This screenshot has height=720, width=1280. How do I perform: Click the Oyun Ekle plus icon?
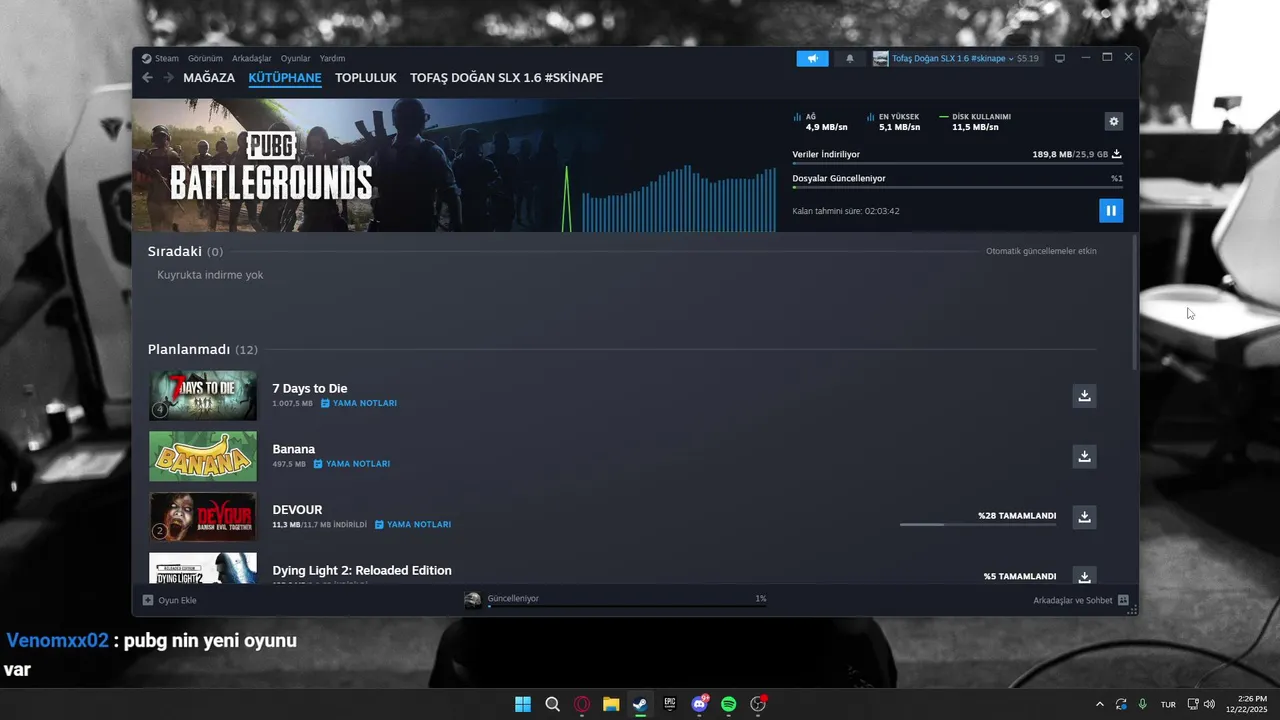click(148, 600)
